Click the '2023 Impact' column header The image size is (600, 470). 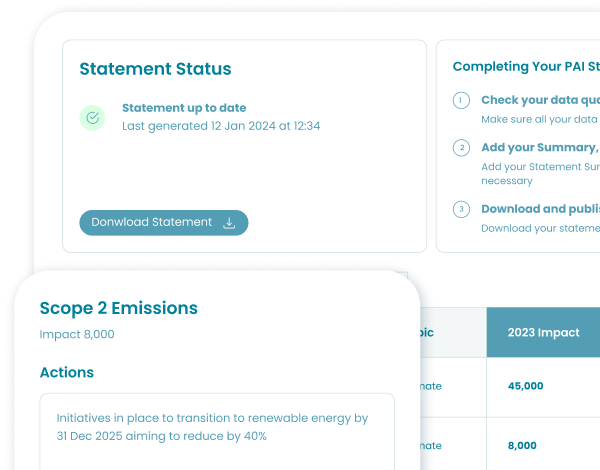click(543, 332)
